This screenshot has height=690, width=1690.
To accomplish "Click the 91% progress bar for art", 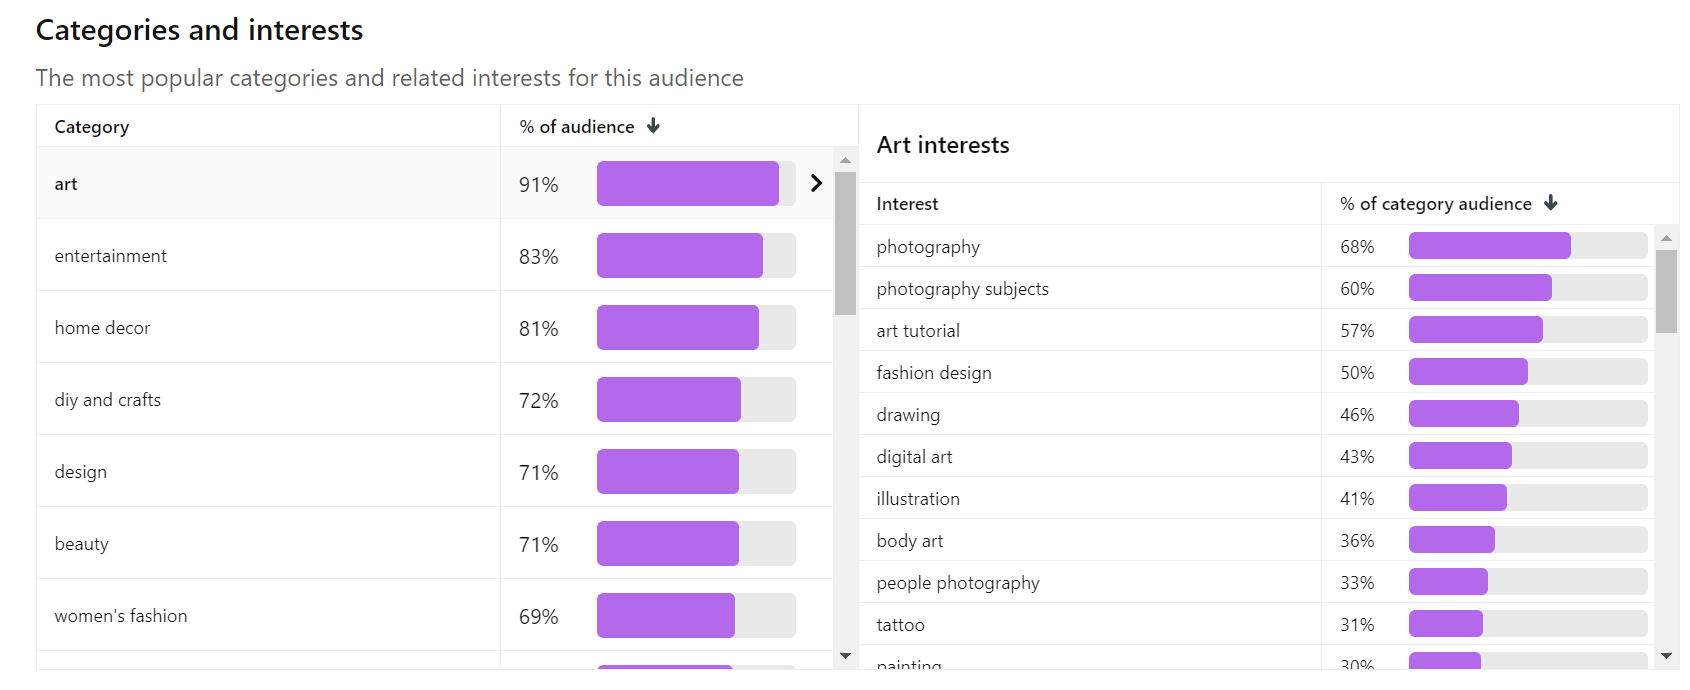I will click(688, 183).
